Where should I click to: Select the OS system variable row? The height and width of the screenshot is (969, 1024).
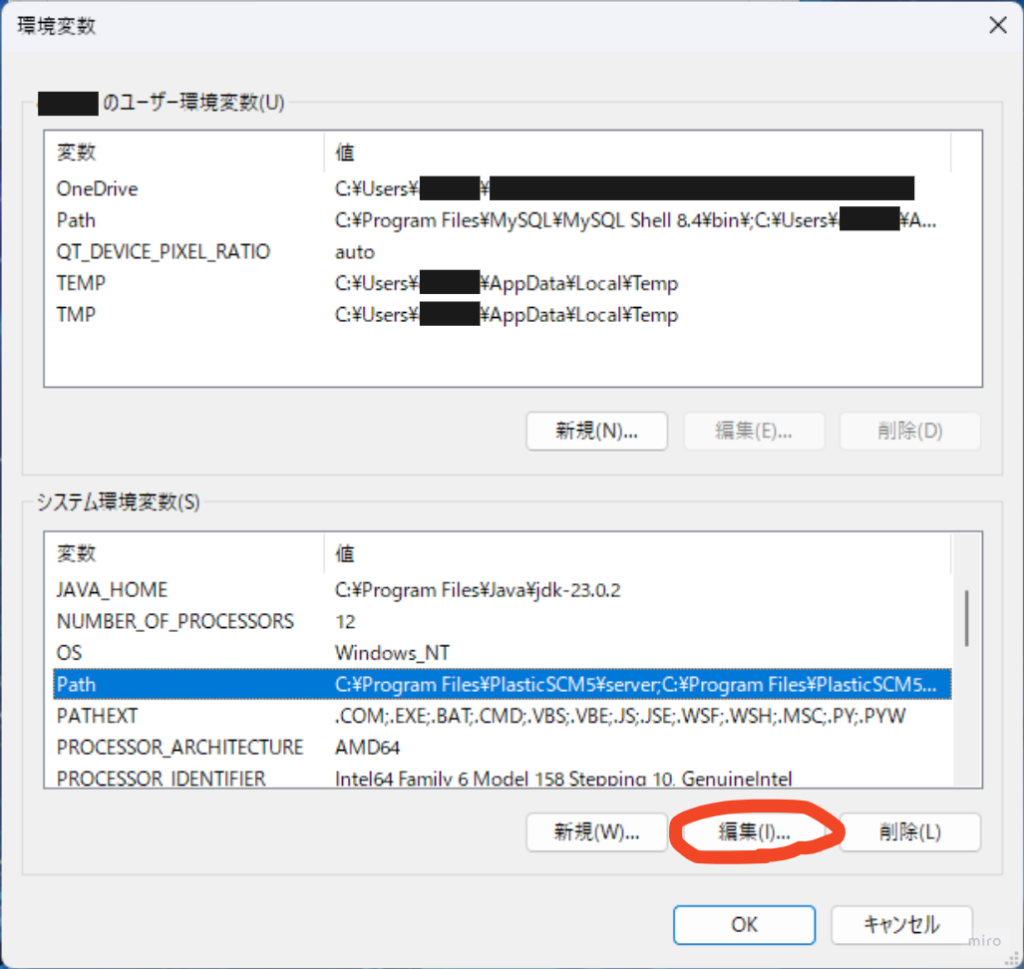tap(69, 653)
